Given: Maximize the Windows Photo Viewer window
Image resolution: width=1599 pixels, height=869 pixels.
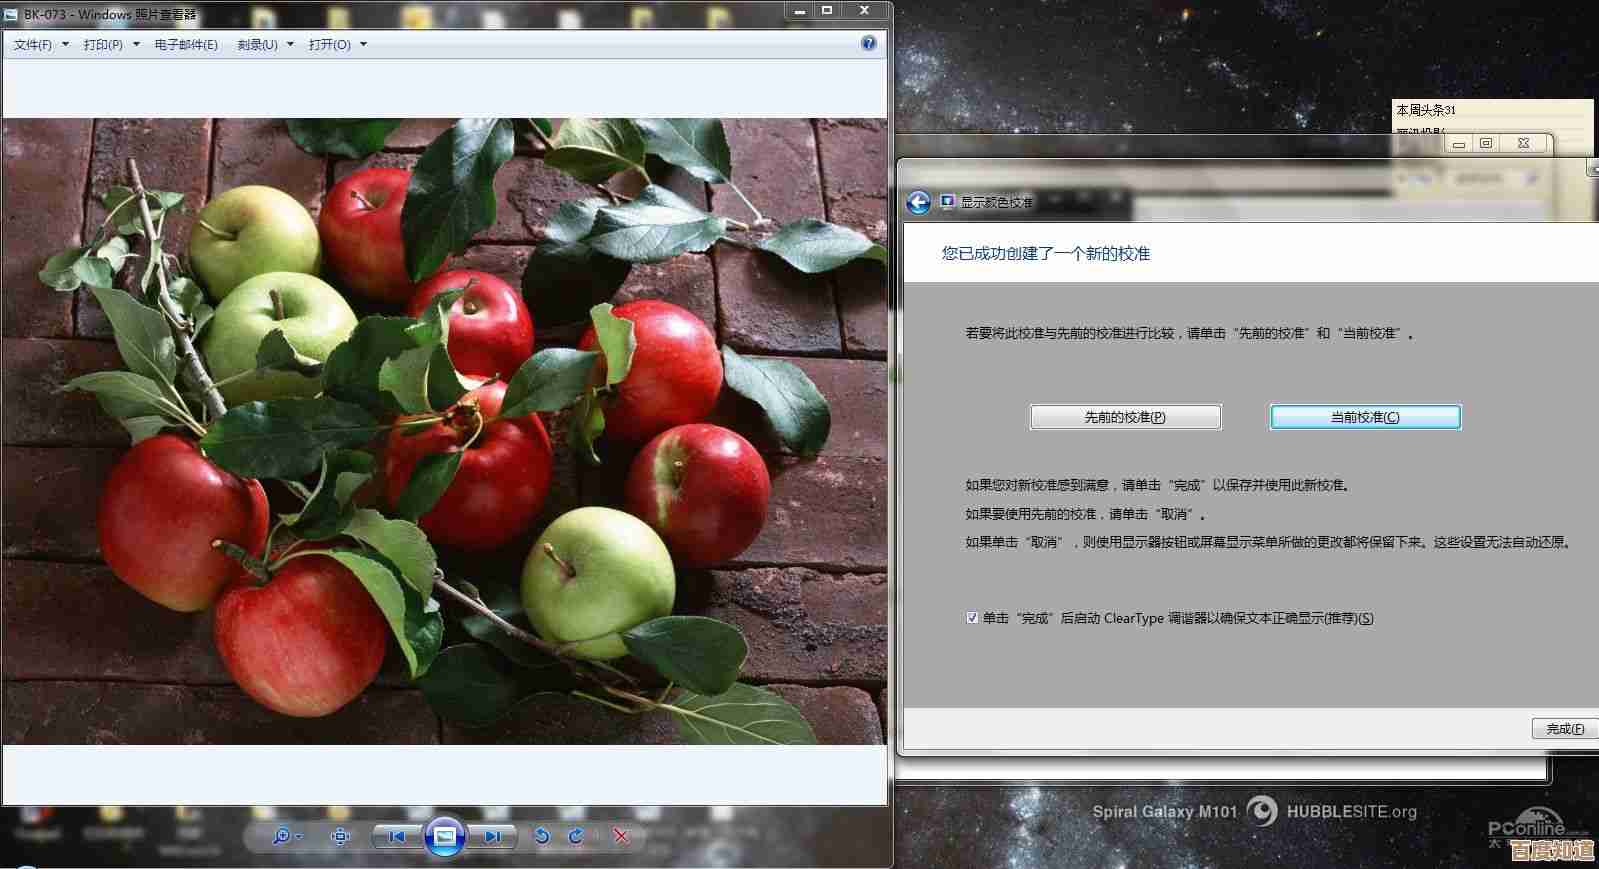Looking at the screenshot, I should click(827, 10).
